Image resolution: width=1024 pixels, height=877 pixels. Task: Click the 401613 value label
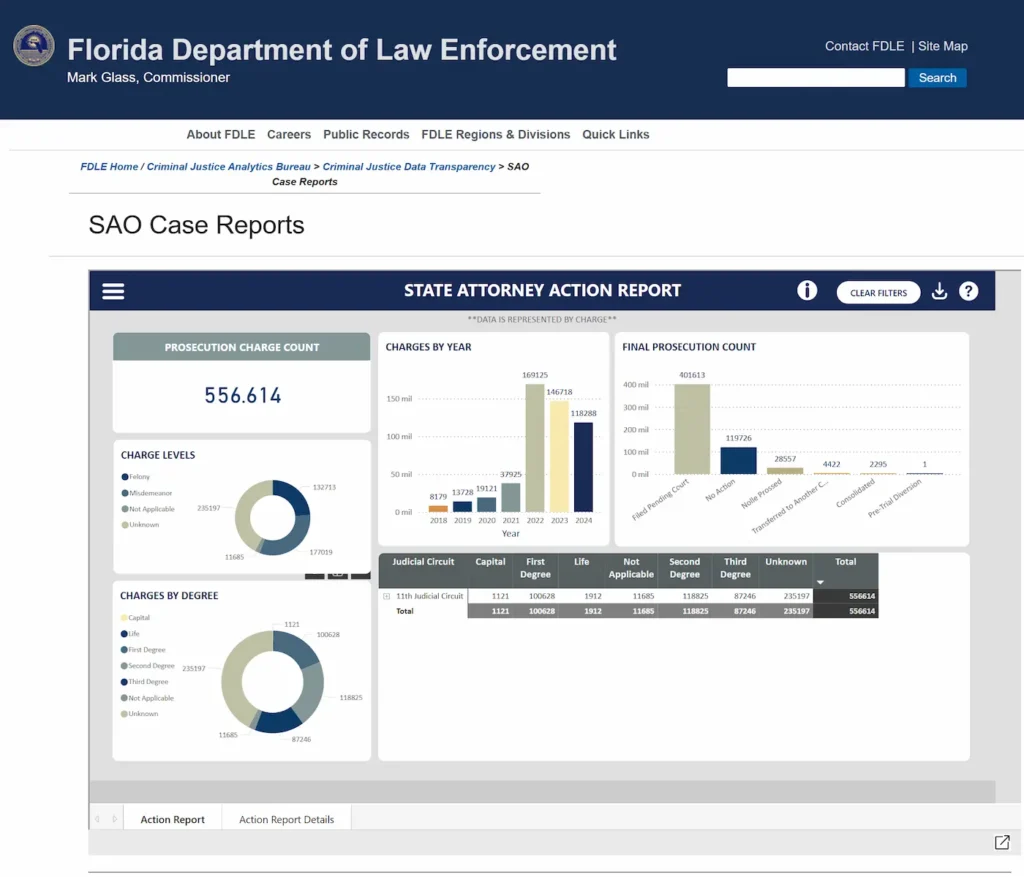click(x=692, y=375)
